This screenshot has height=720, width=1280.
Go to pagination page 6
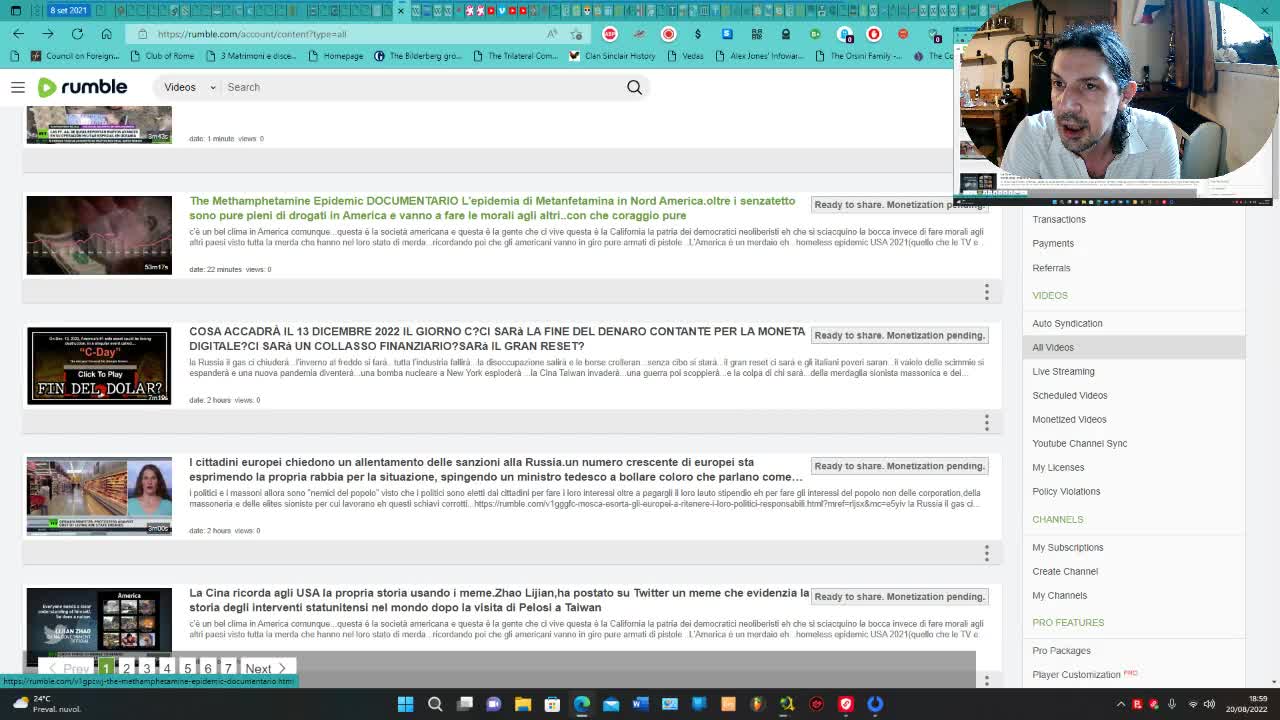[208, 668]
